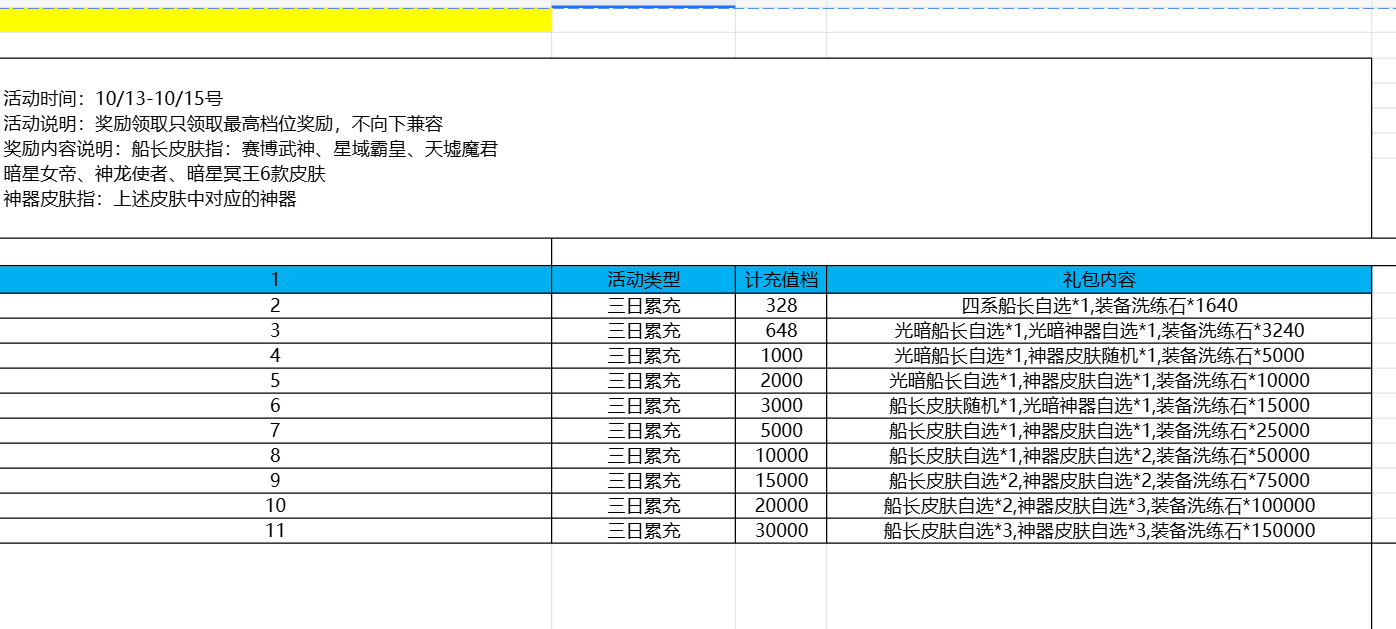Click the recharge tier cell showing 5000
The image size is (1396, 629).
[781, 431]
